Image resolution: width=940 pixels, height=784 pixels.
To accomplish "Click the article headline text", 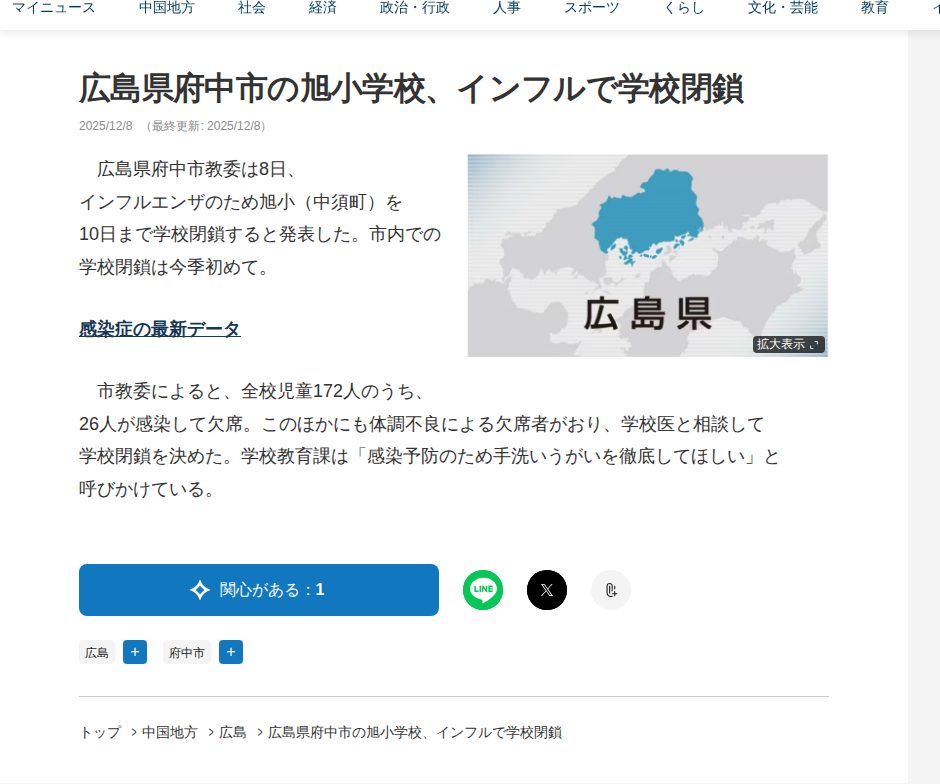I will (x=411, y=89).
